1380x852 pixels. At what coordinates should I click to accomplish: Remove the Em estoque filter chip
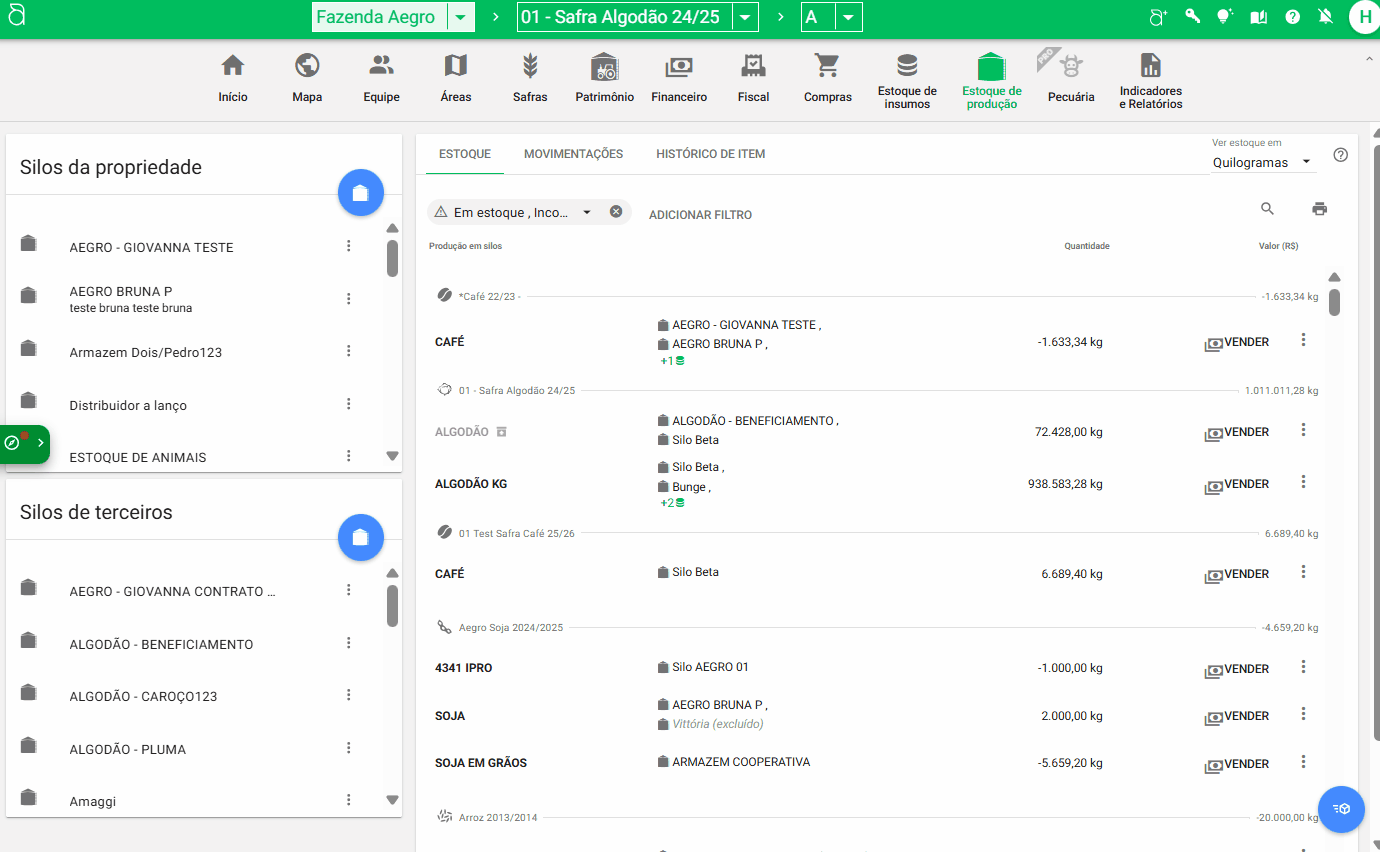coord(616,212)
